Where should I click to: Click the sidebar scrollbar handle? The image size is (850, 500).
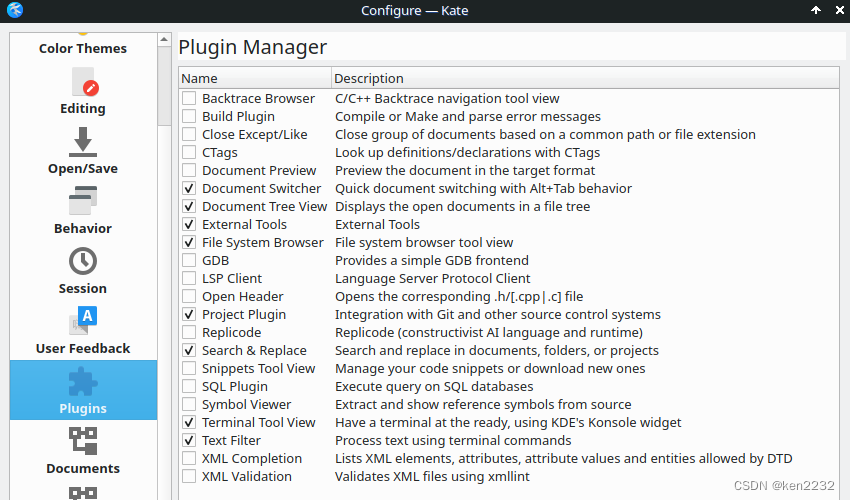164,86
